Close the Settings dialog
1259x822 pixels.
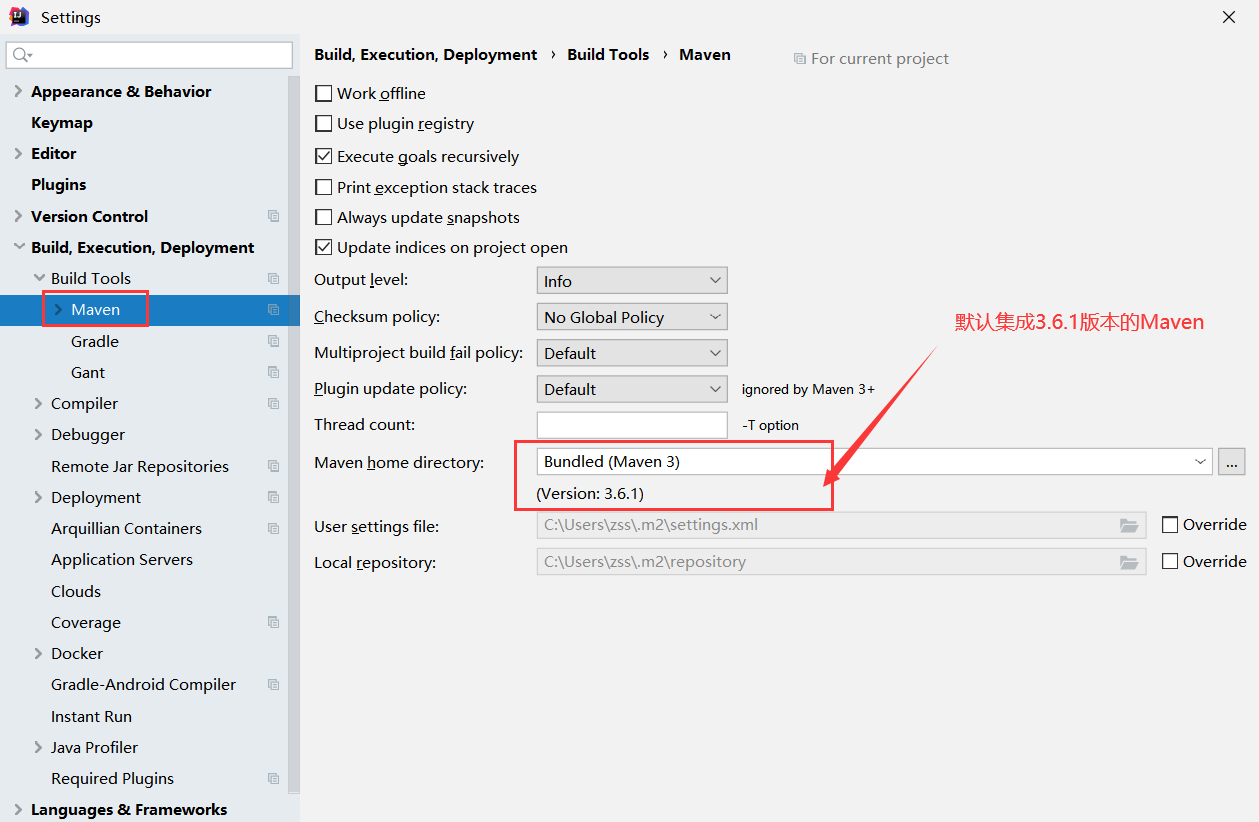tap(1229, 17)
